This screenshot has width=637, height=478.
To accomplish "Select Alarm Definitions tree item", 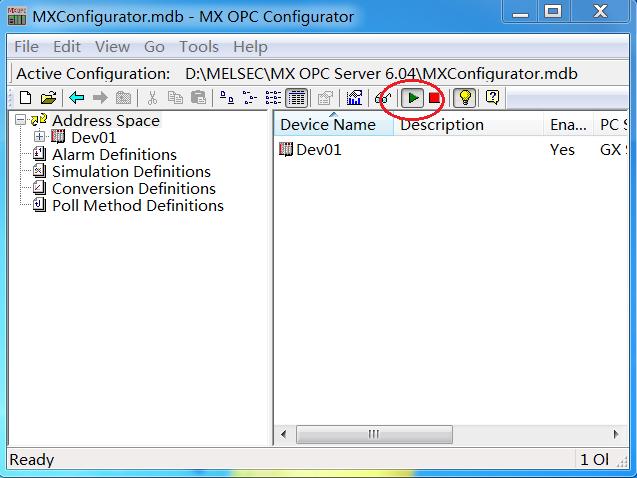I will (x=114, y=155).
